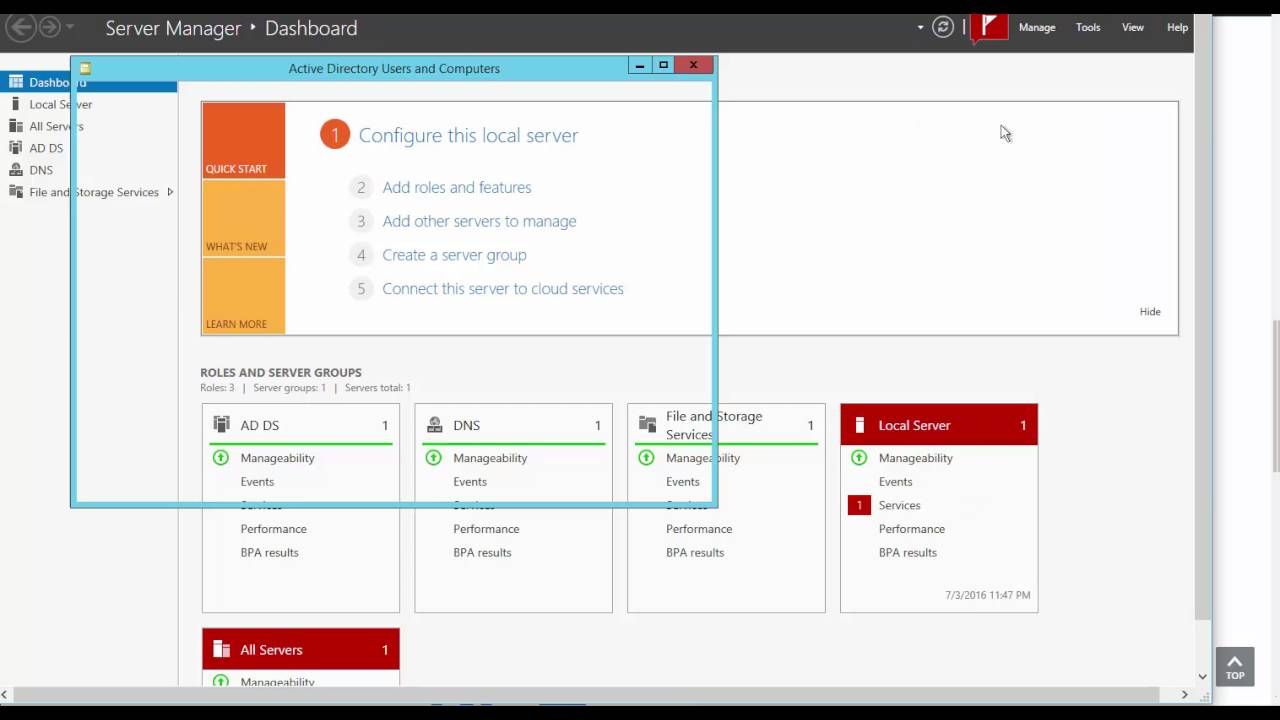Image resolution: width=1280 pixels, height=720 pixels.
Task: Click the AD DS tile icon
Action: click(221, 425)
